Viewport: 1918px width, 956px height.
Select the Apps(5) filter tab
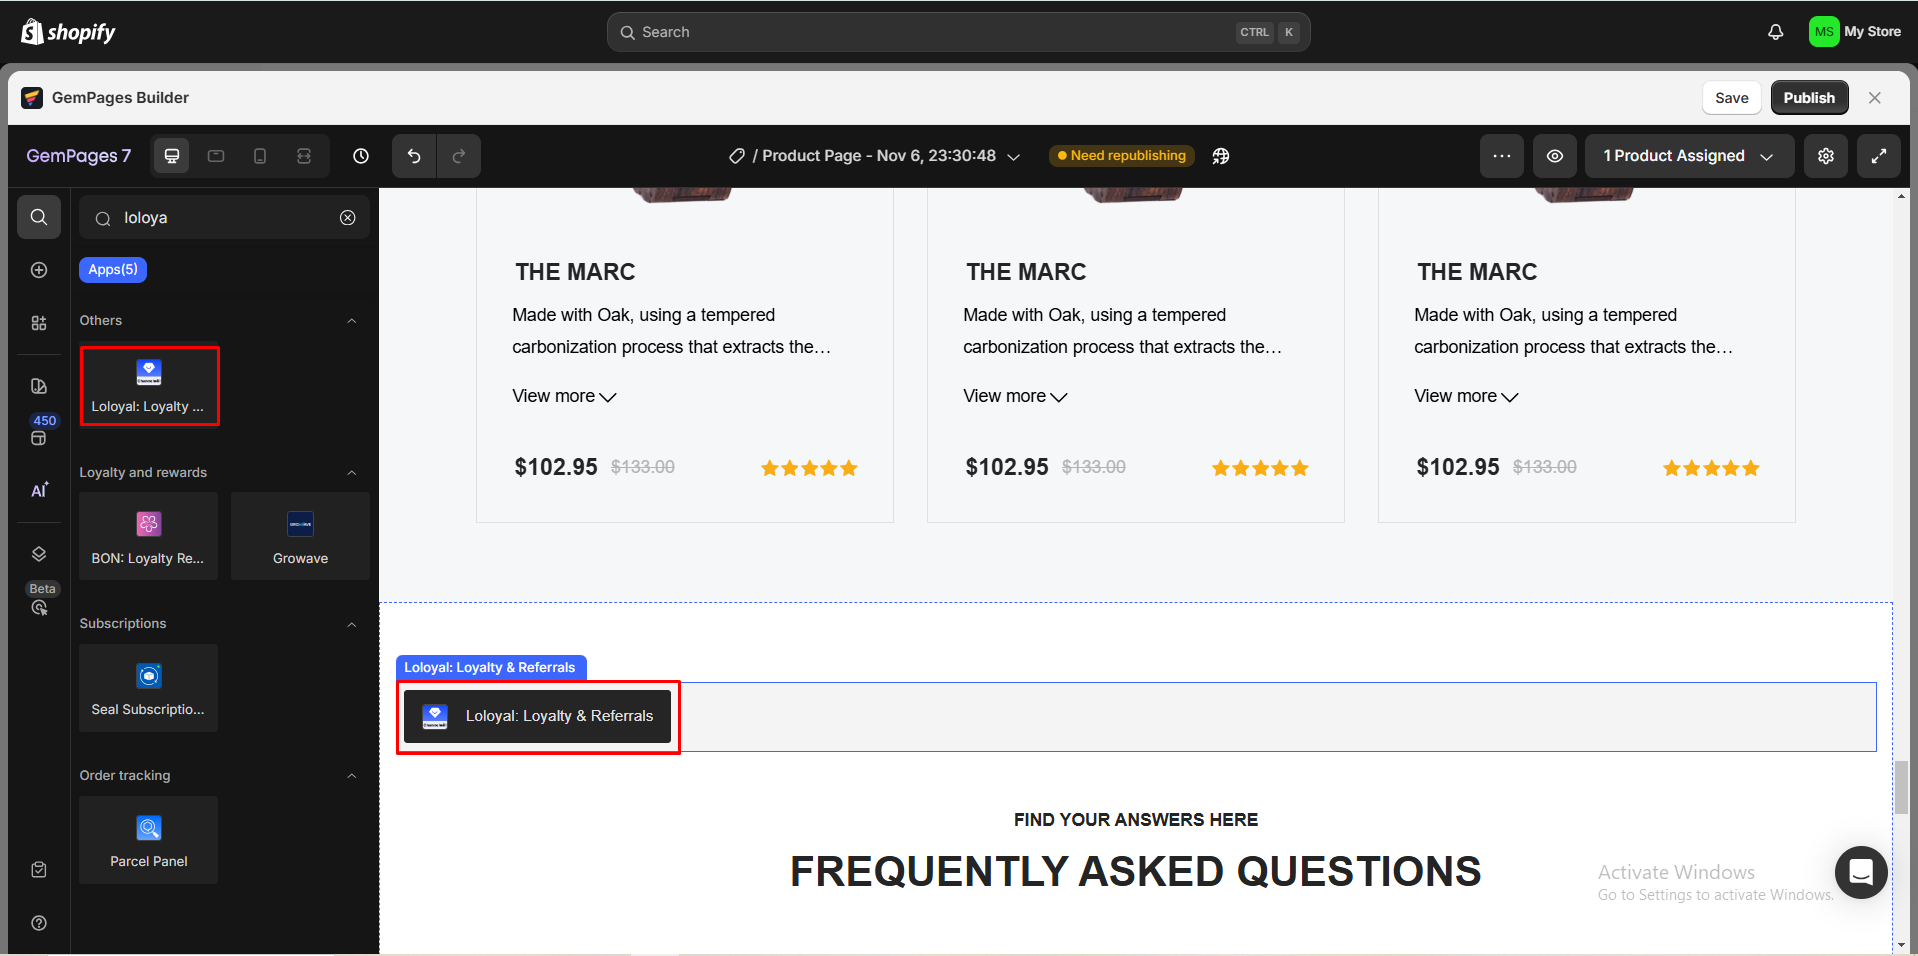click(x=113, y=270)
